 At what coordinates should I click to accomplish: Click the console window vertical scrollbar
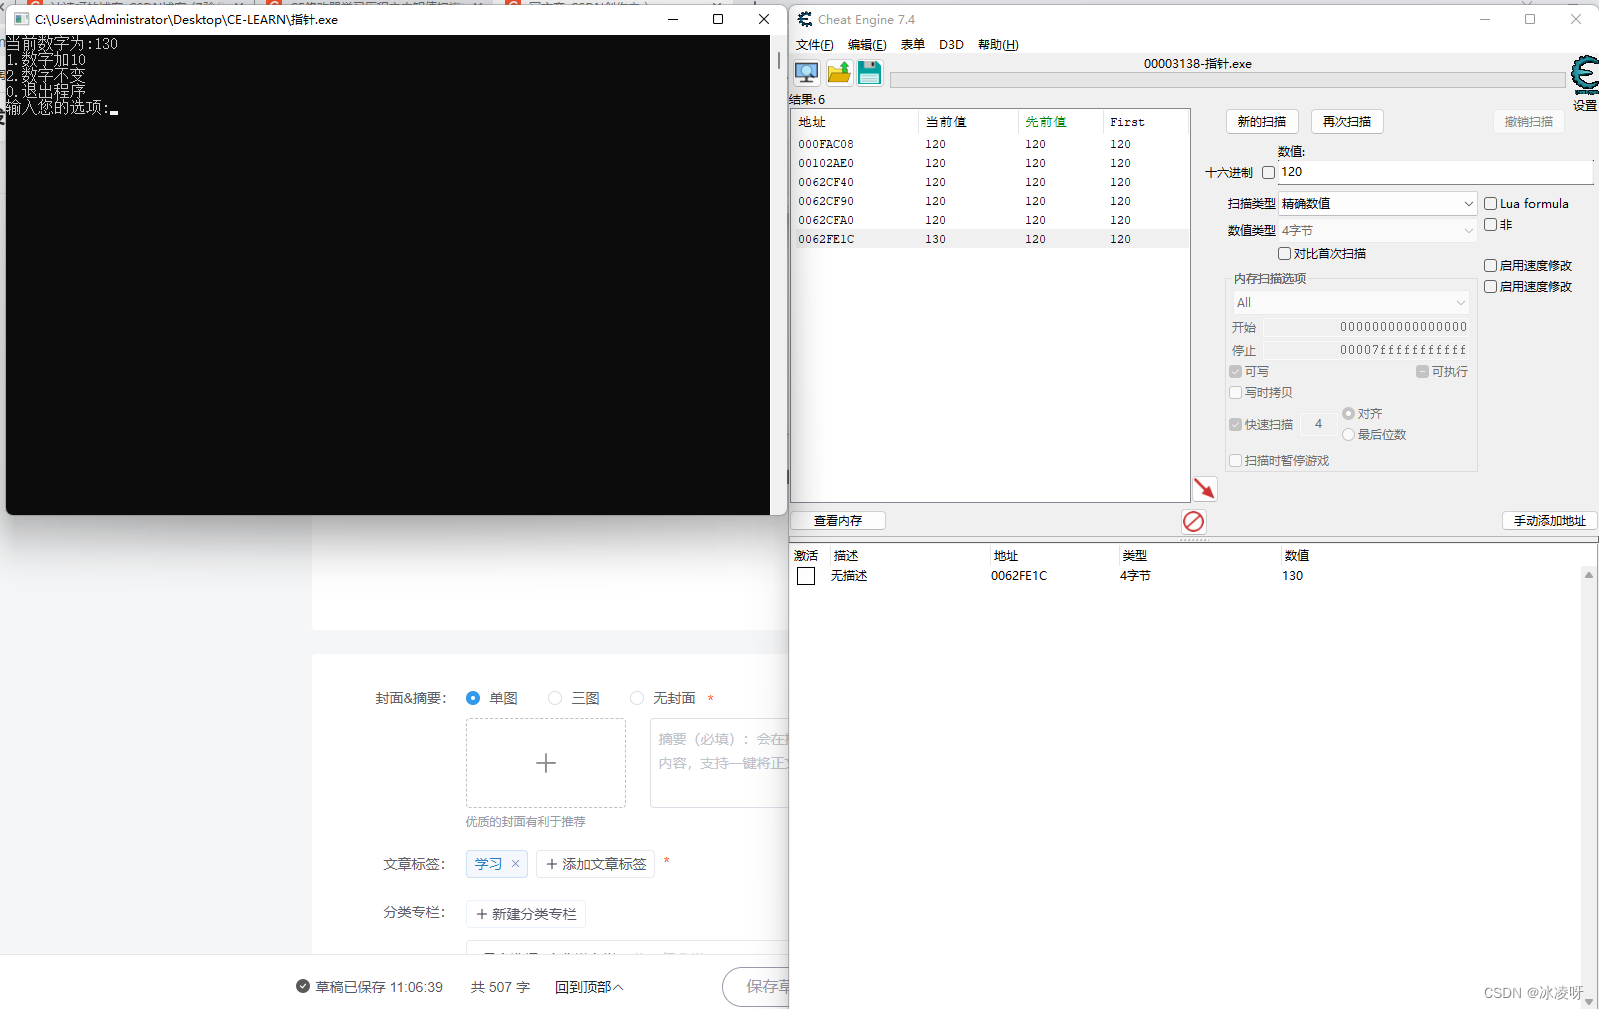click(x=779, y=275)
